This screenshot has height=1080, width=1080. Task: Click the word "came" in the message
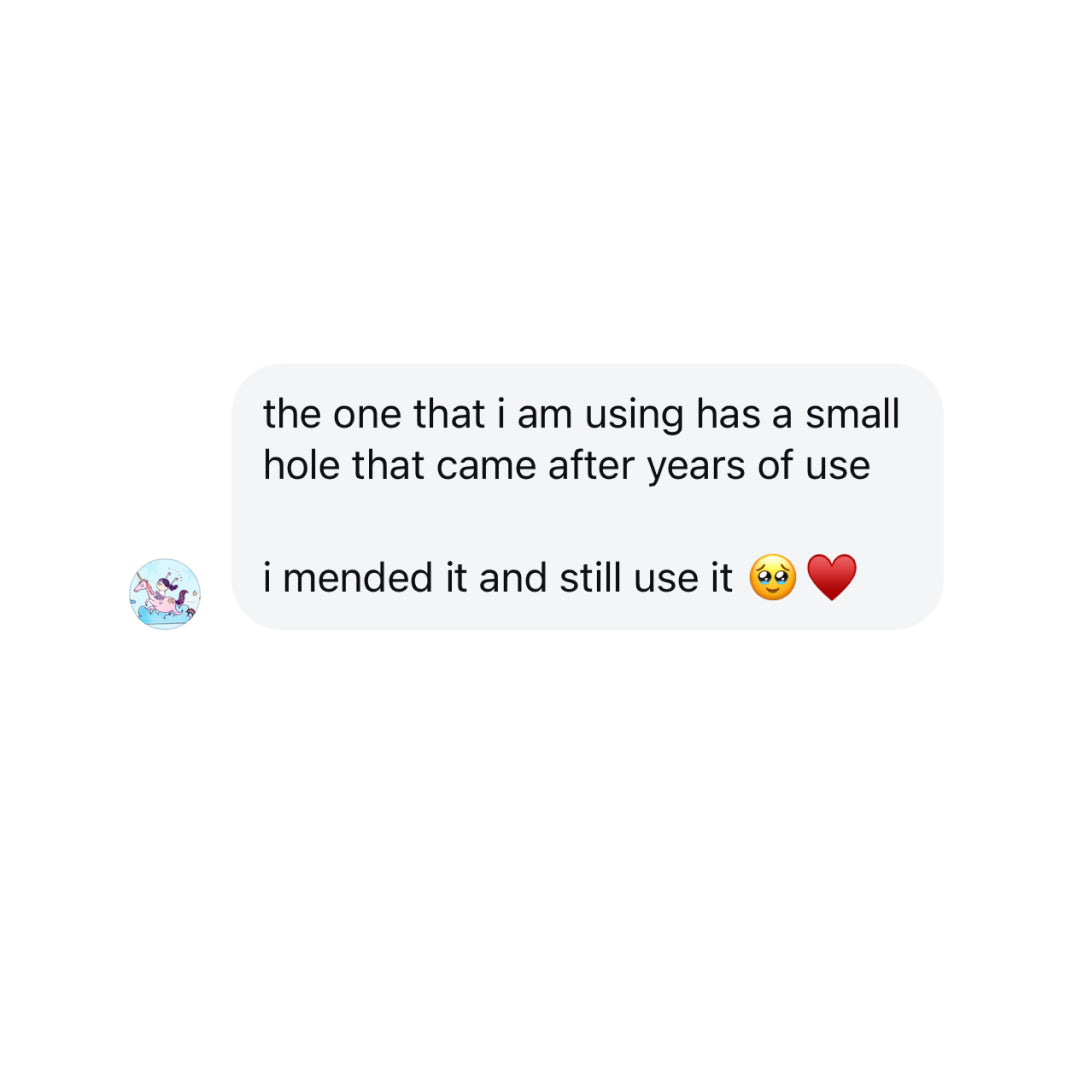[x=486, y=467]
